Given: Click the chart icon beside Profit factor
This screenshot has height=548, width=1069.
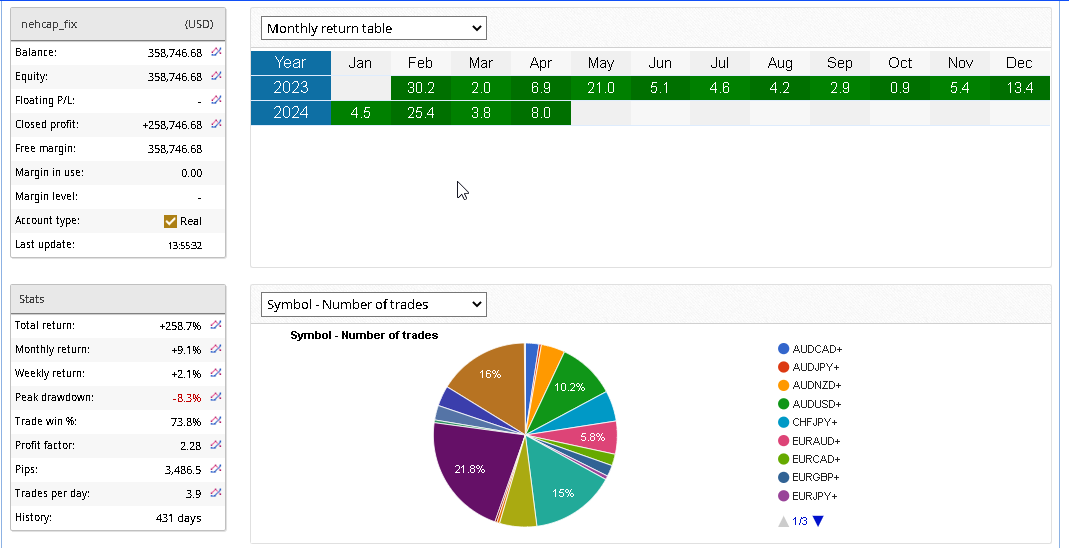Looking at the screenshot, I should (x=216, y=445).
